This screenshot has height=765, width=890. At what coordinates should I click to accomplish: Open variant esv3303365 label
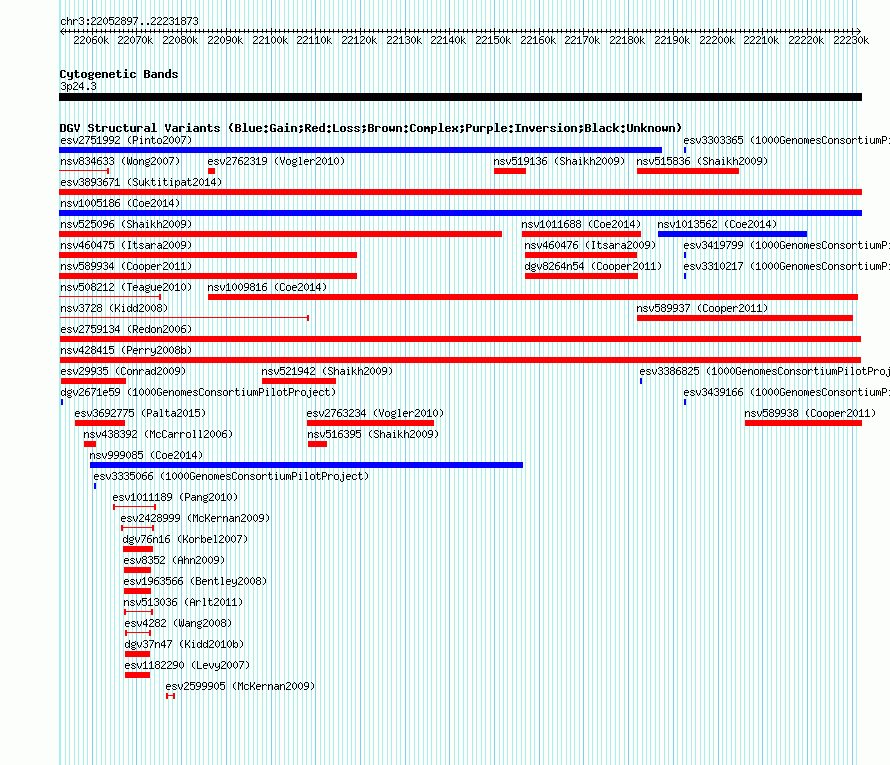pos(786,140)
